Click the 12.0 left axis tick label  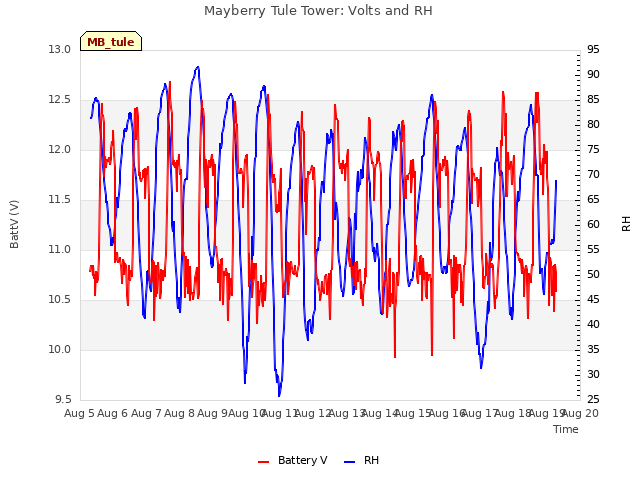click(59, 149)
